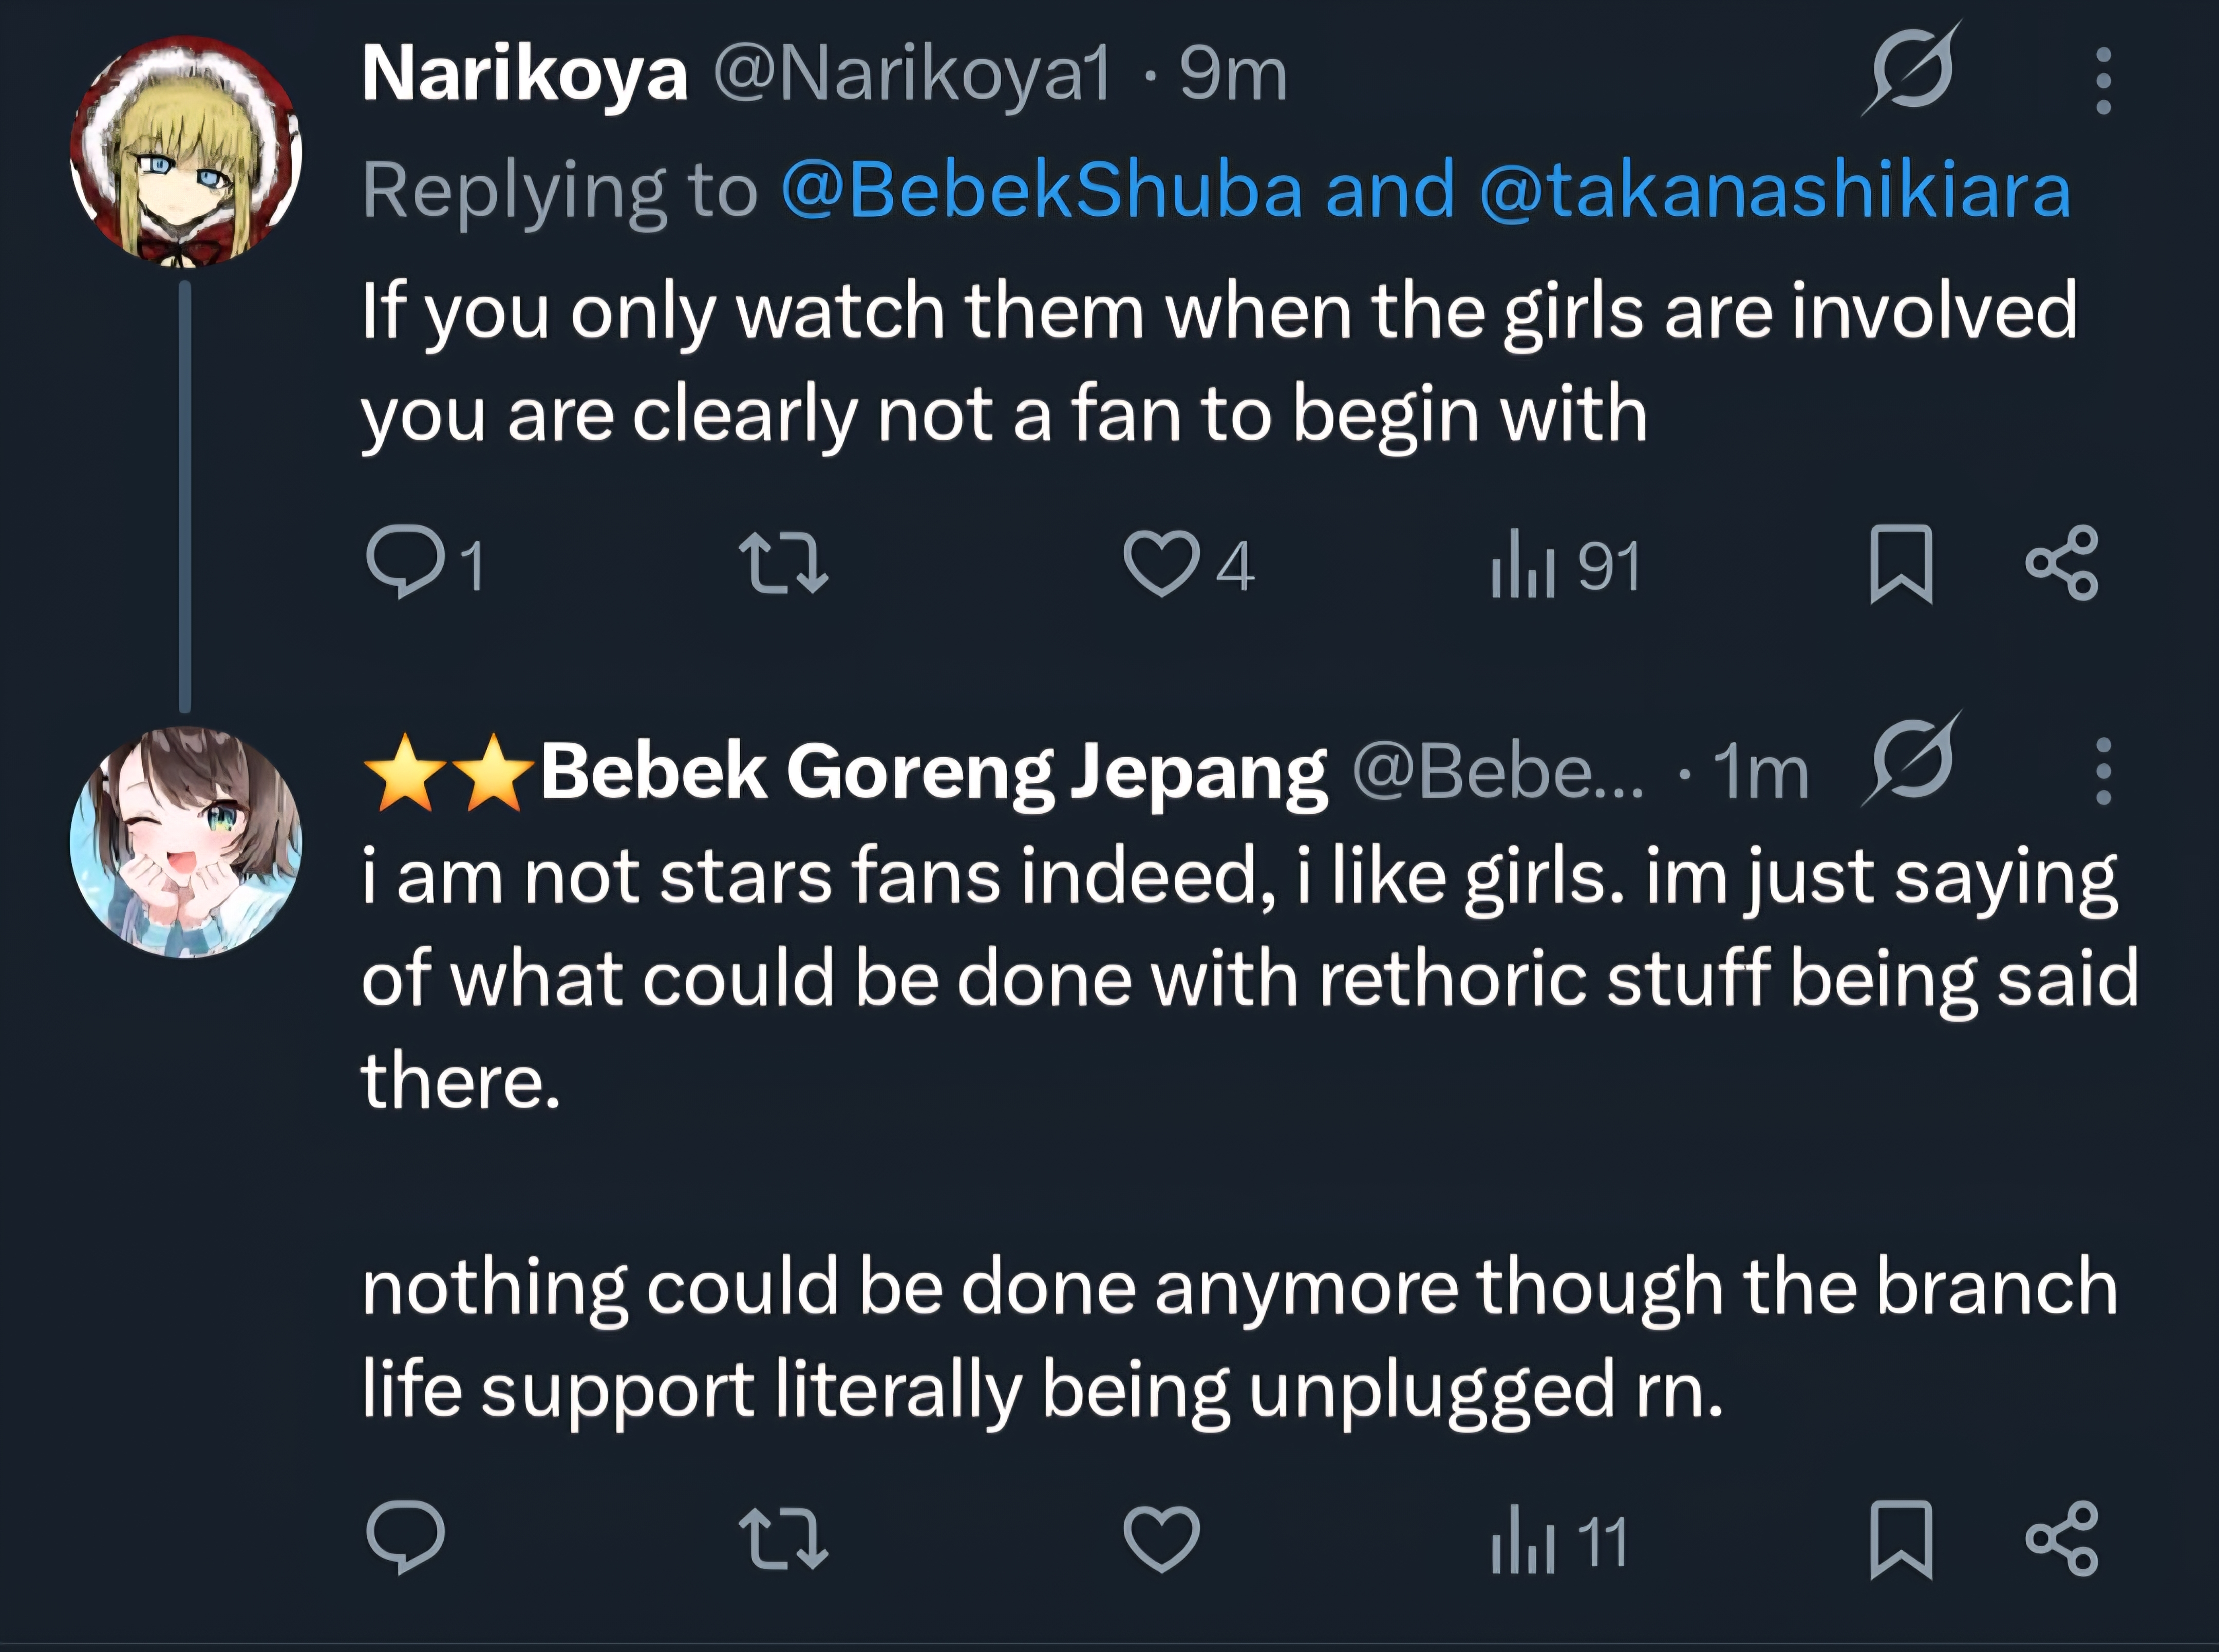
Task: View analytics showing 91 views
Action: point(1565,566)
